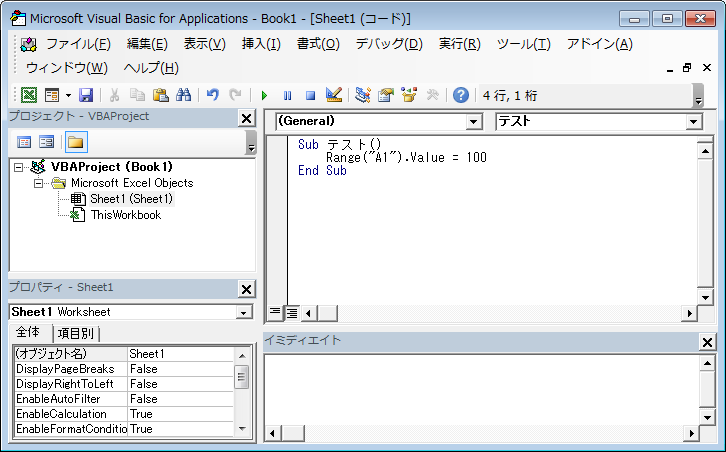The width and height of the screenshot is (726, 452).
Task: Switch to the 項目別 properties tab
Action: (75, 333)
